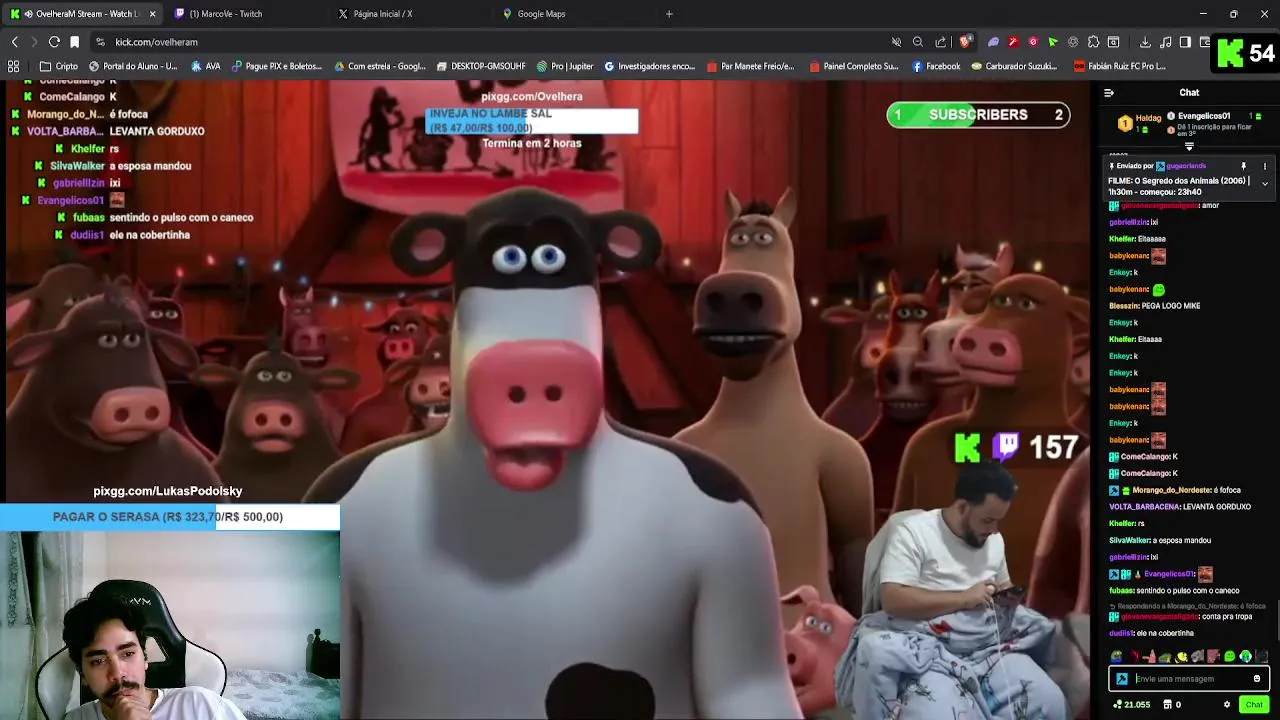Screen dimensions: 1280x720
Task: Send message with the green Chat button
Action: click(1254, 705)
